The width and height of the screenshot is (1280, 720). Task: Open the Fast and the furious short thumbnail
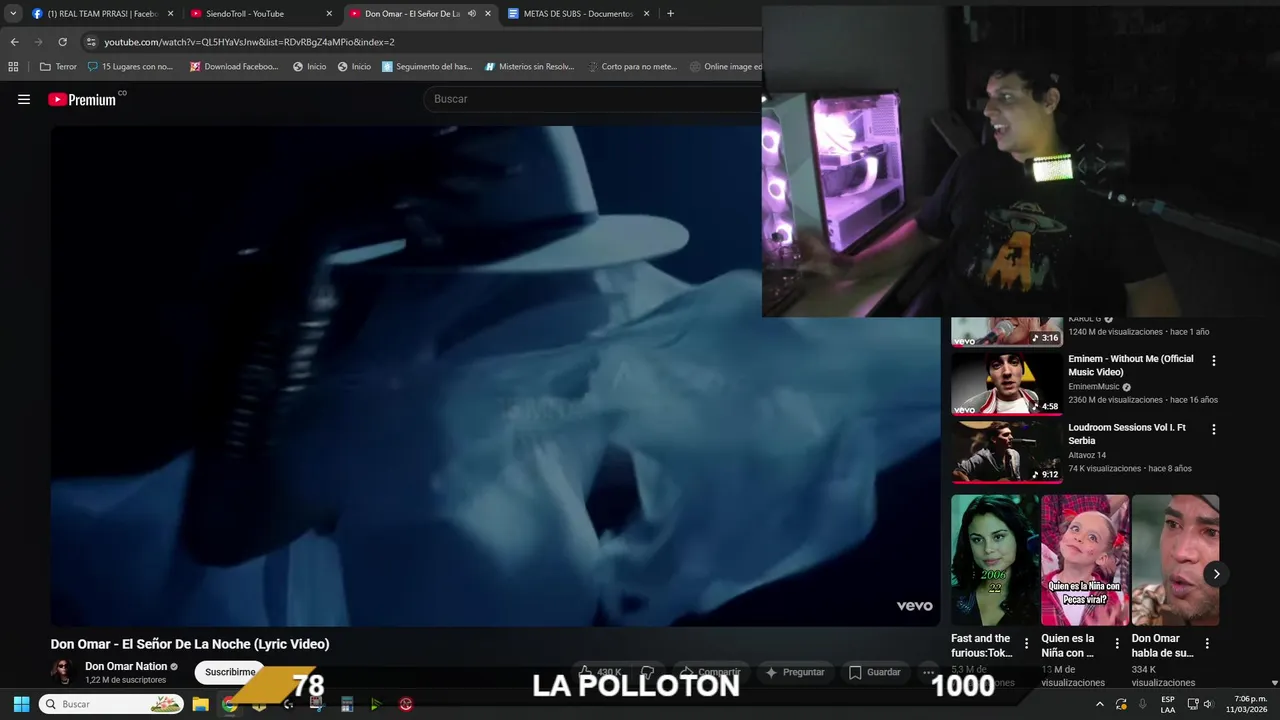(995, 560)
